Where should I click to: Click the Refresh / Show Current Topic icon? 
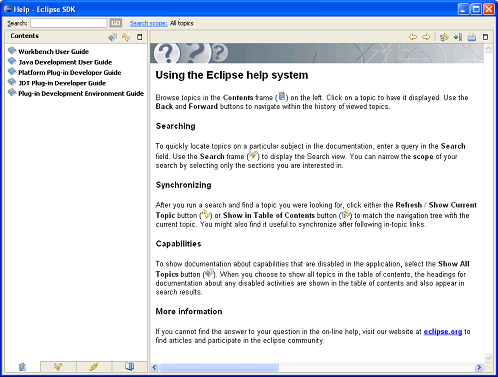[x=126, y=37]
